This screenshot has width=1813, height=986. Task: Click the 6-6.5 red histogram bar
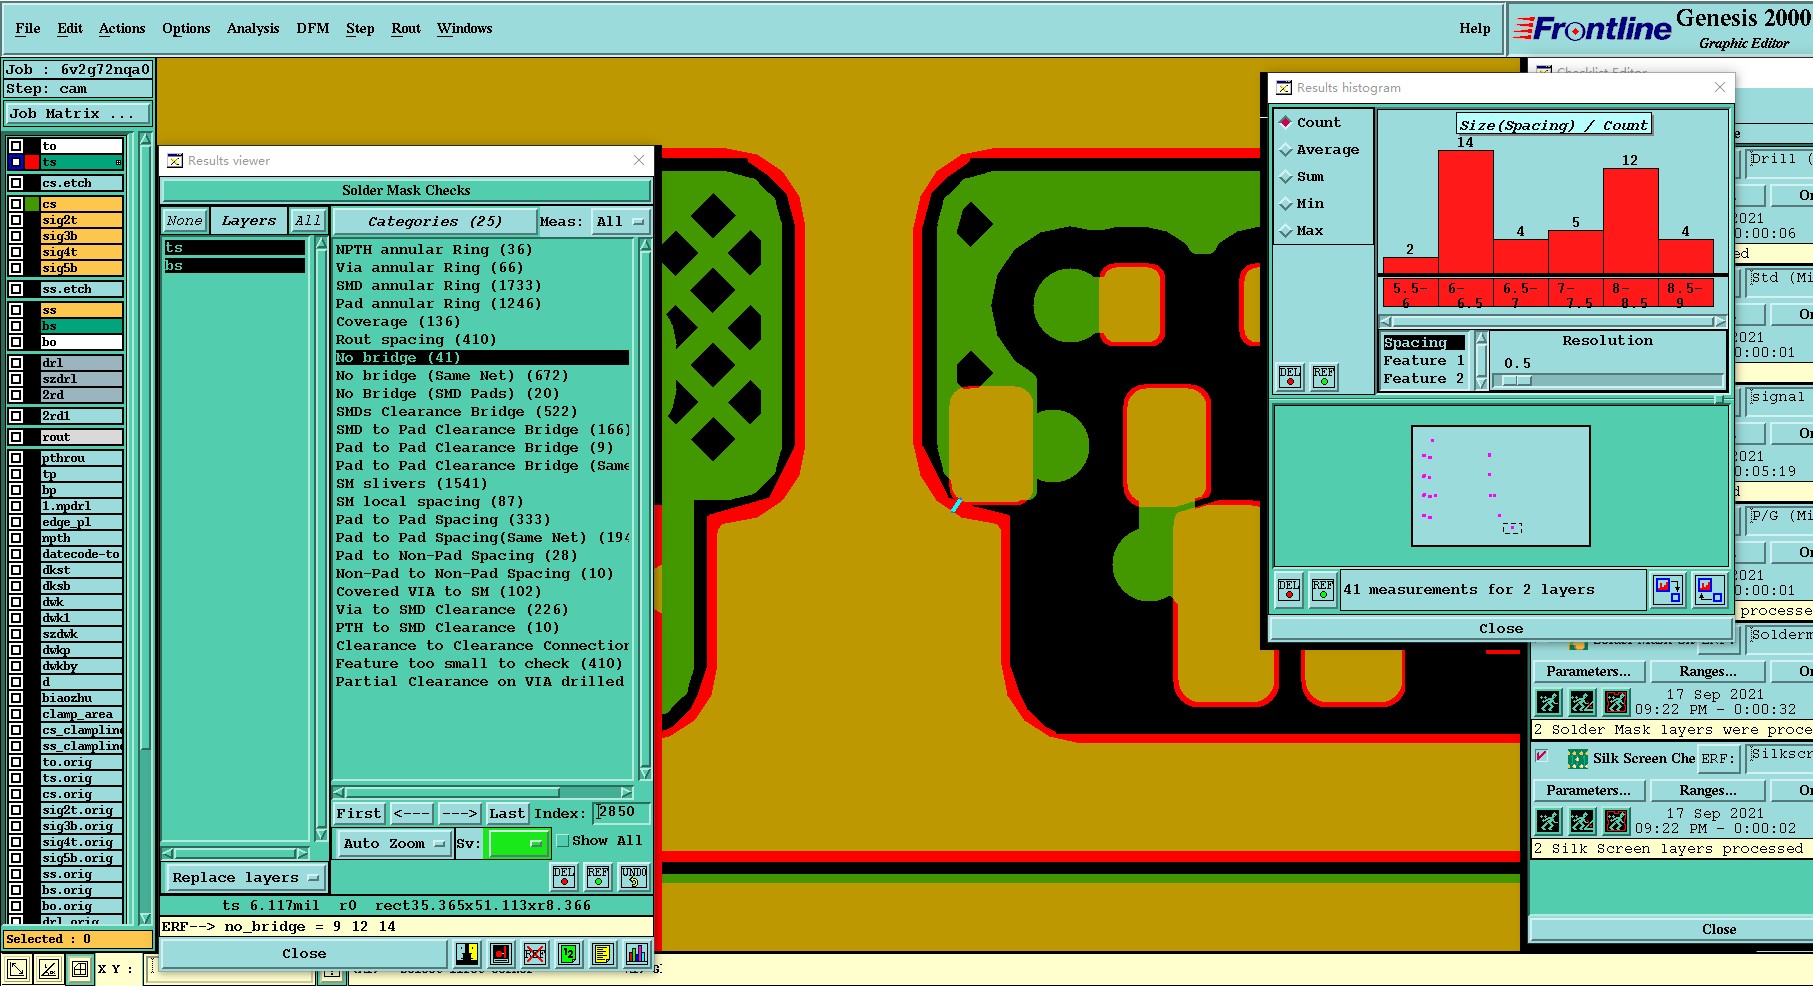[1466, 211]
